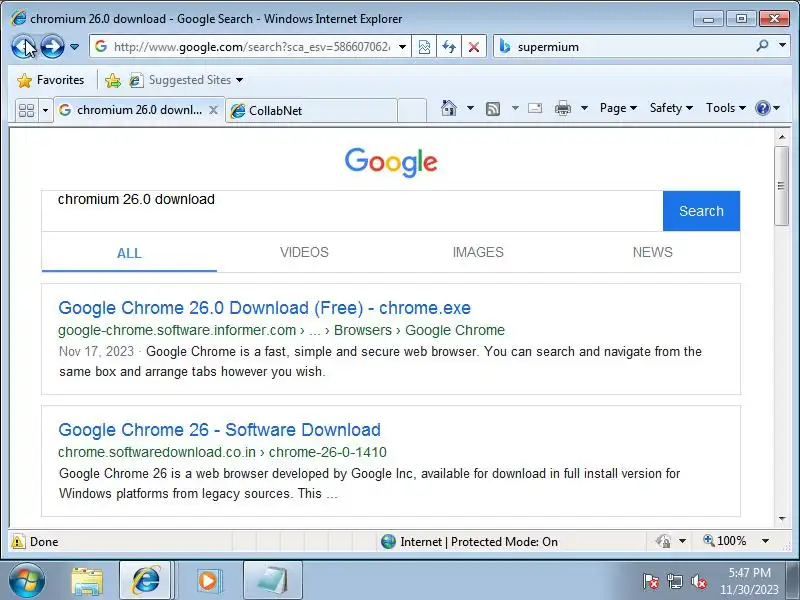Click the 100% zoom level button
The height and width of the screenshot is (600, 800).
(724, 541)
